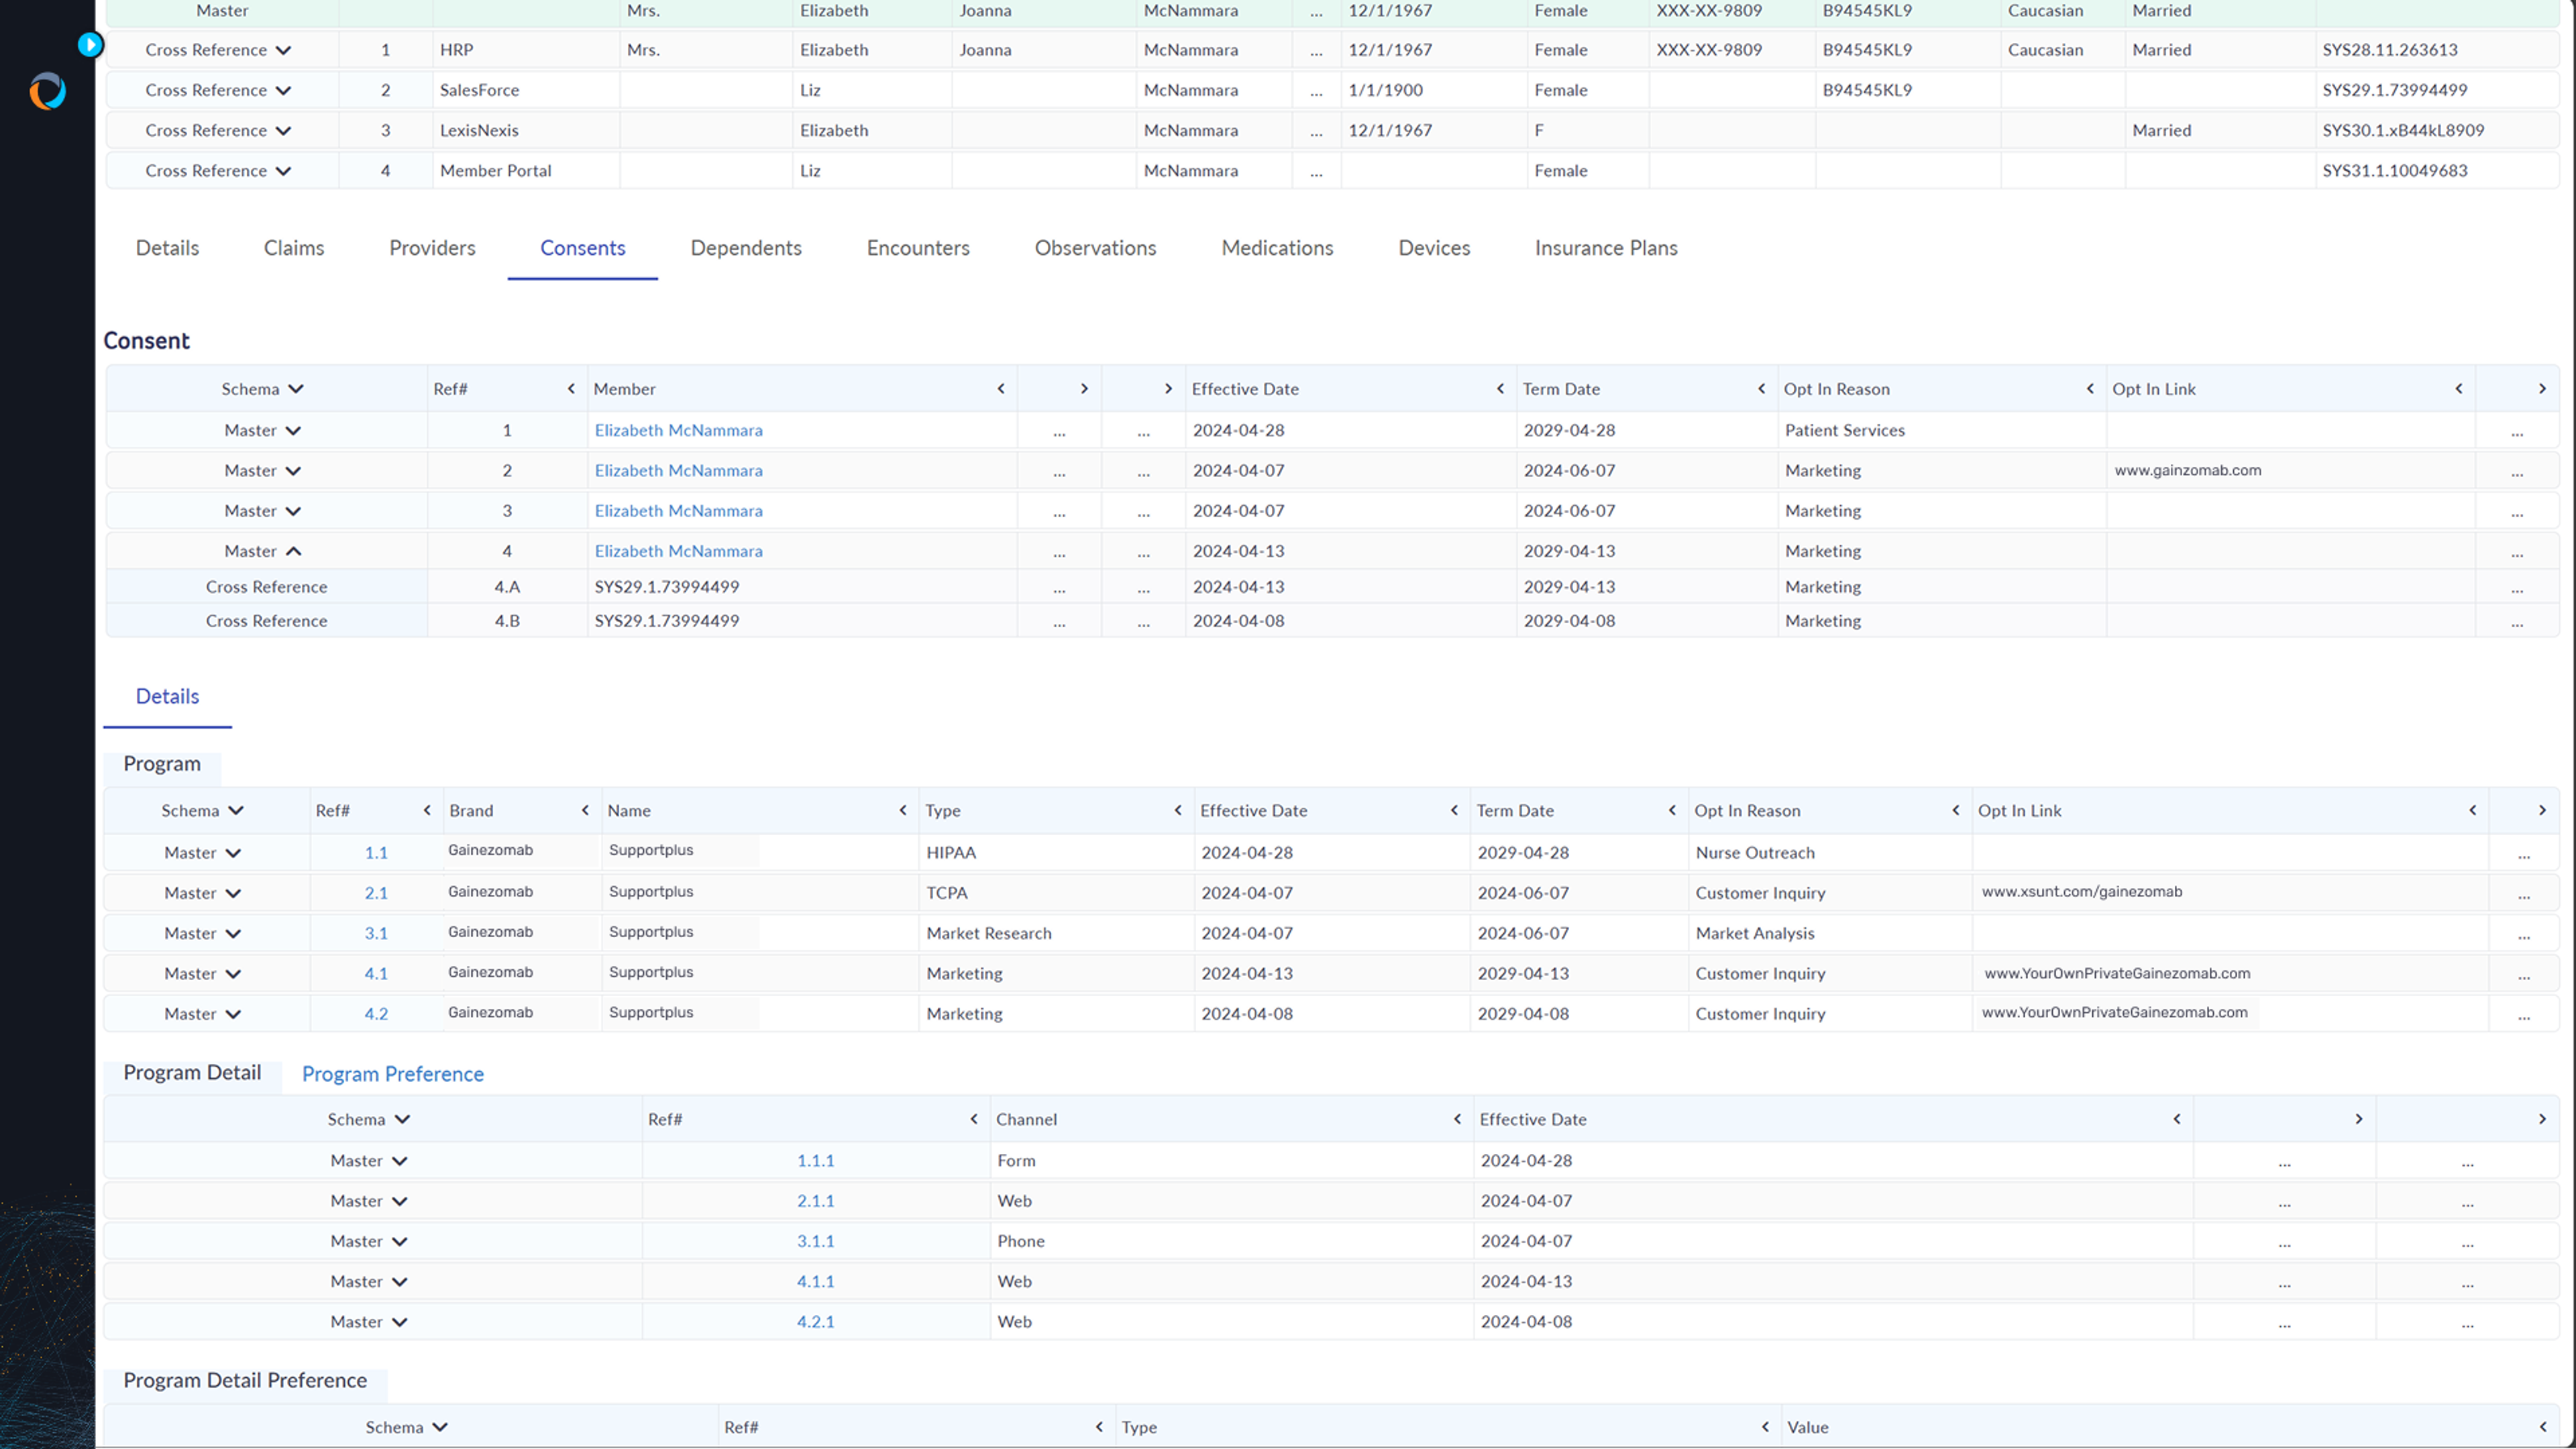Expand Master program detail row 3.1.1

[x=400, y=1241]
